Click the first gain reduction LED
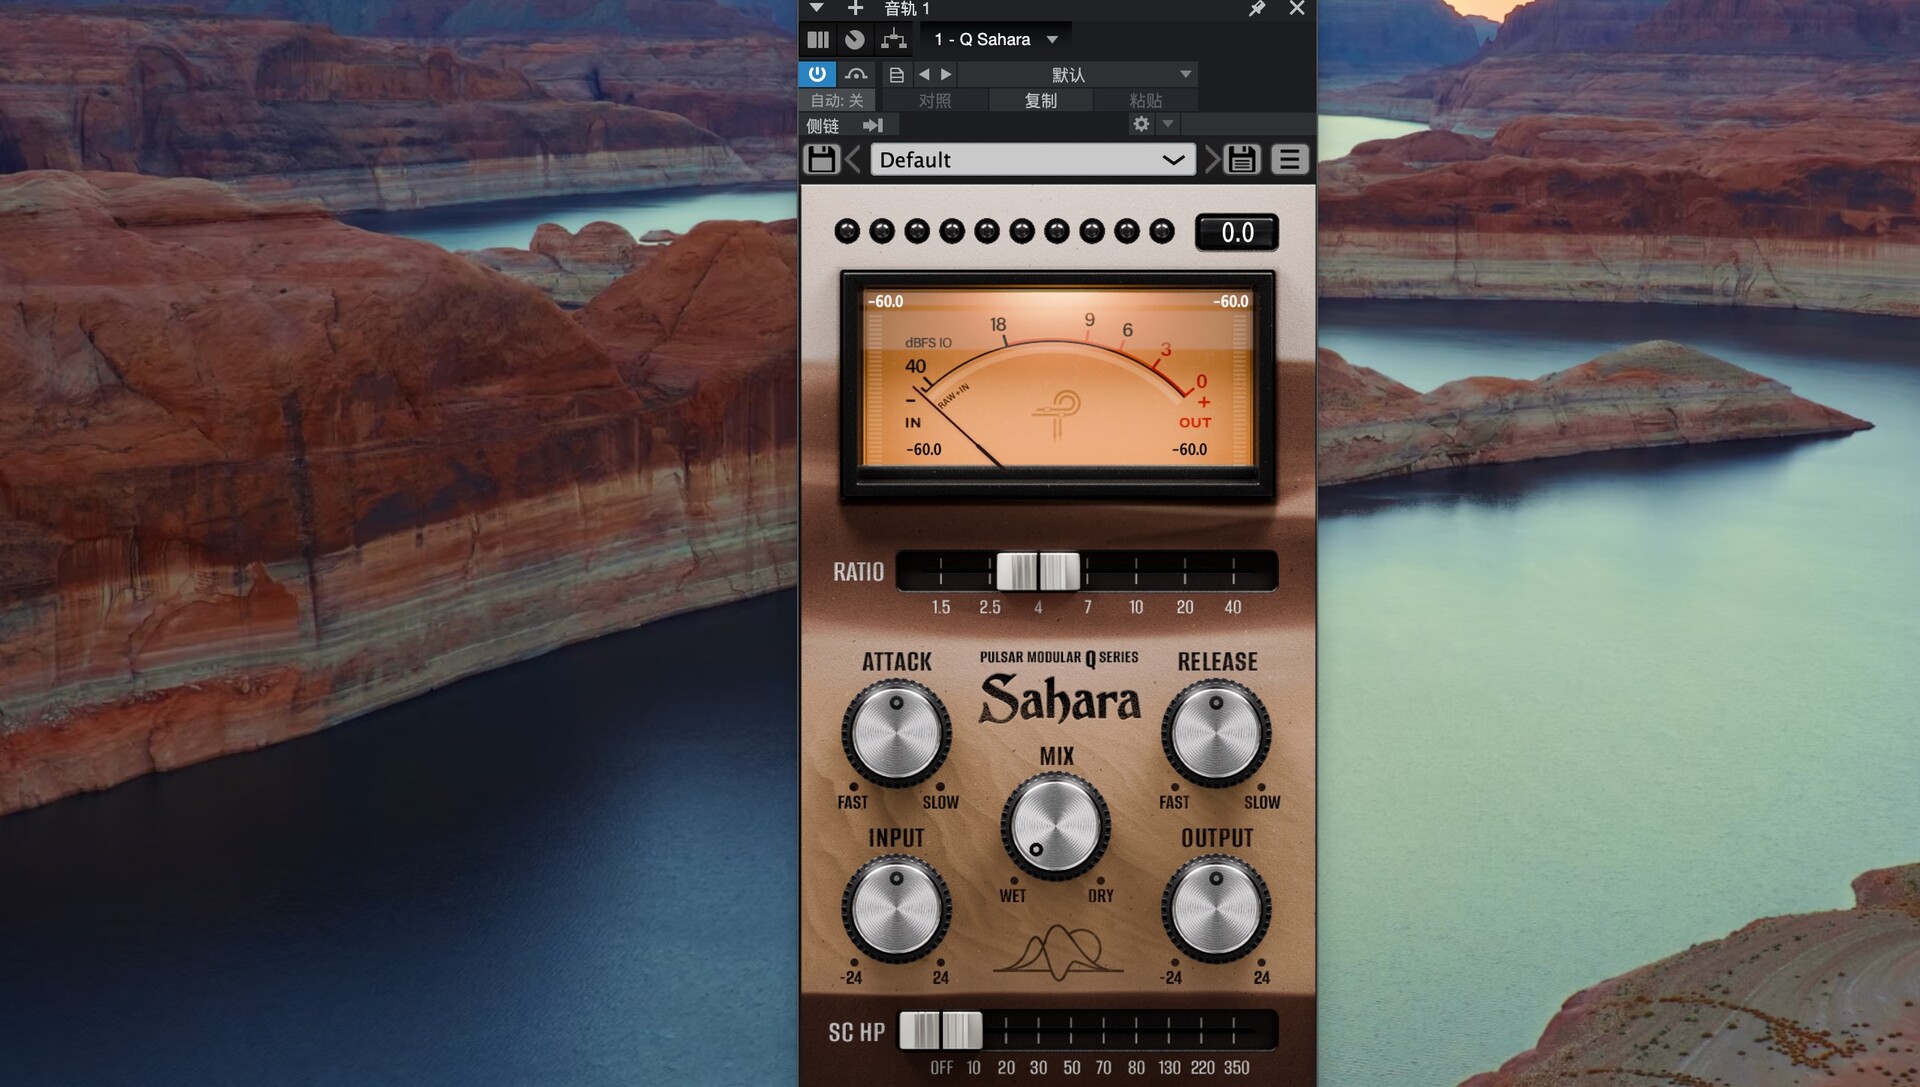 (x=847, y=231)
